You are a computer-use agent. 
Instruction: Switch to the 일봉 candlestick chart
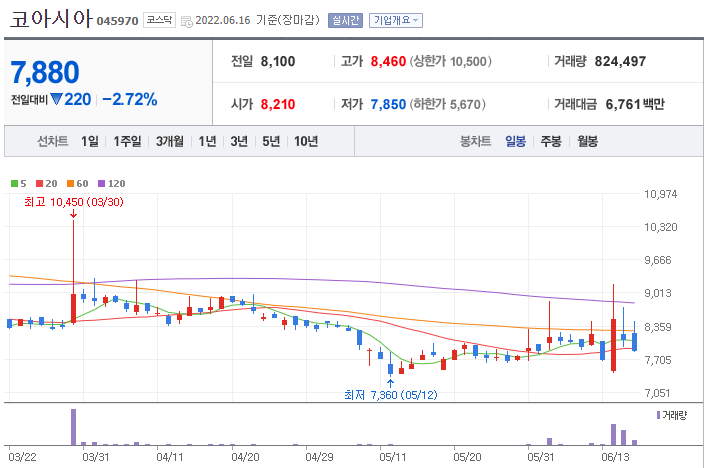pyautogui.click(x=515, y=141)
